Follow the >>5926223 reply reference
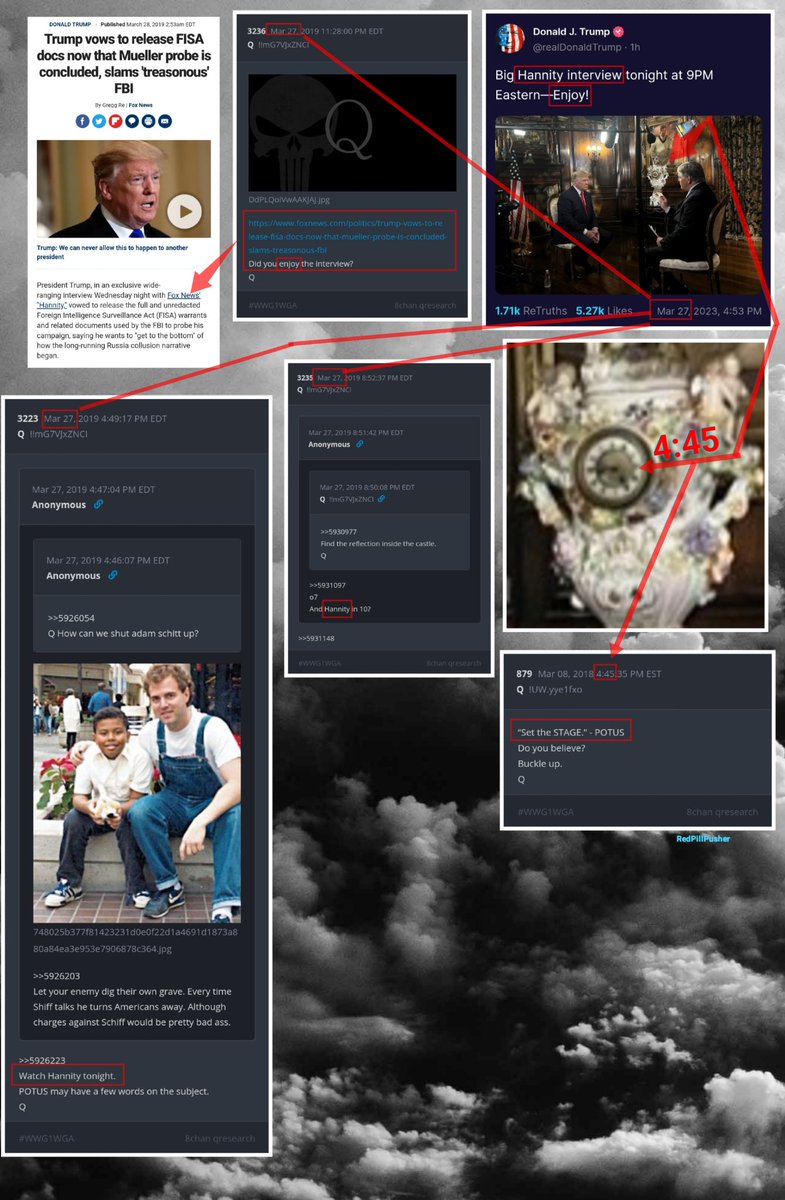This screenshot has width=785, height=1200. [42, 1059]
